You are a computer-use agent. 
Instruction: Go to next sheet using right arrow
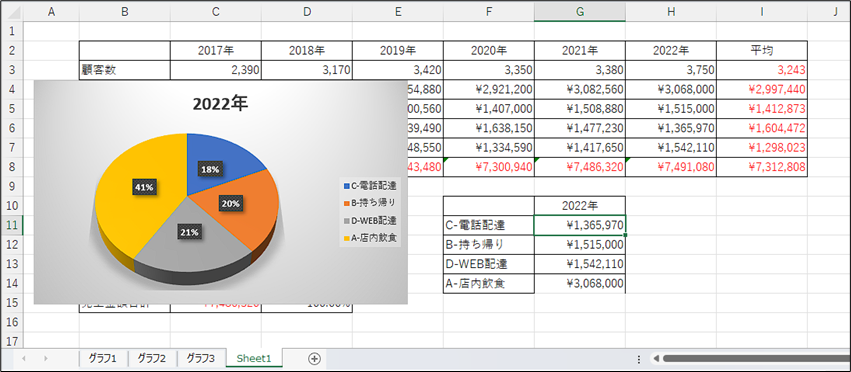click(46, 358)
